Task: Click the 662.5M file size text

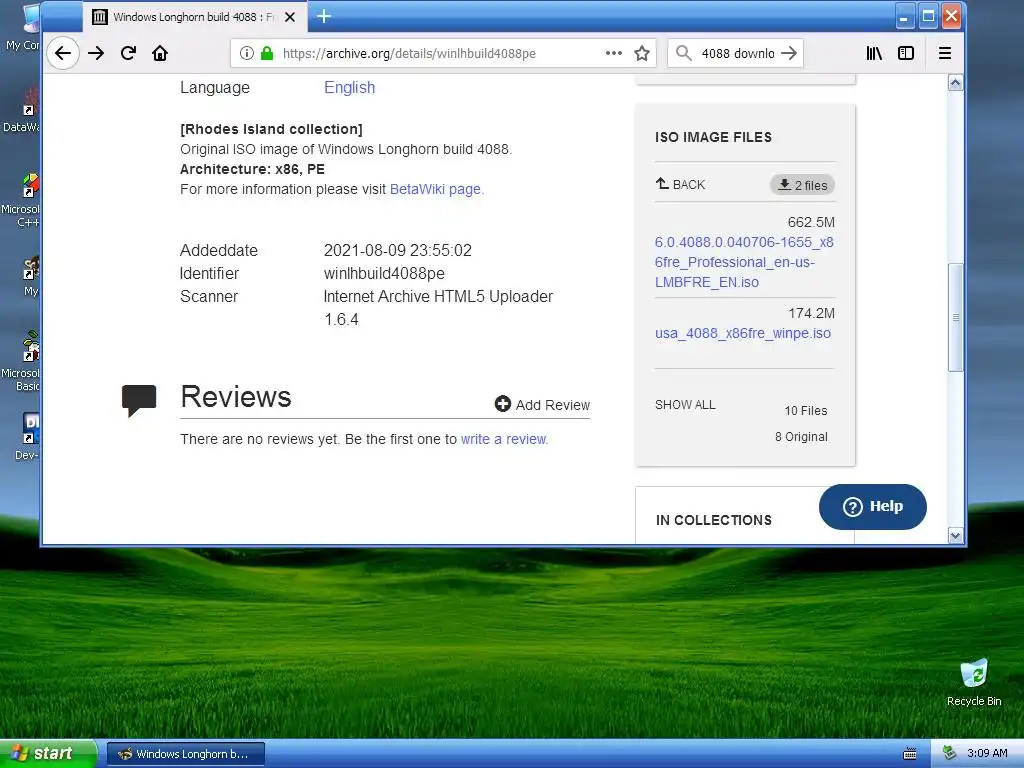Action: [x=811, y=222]
